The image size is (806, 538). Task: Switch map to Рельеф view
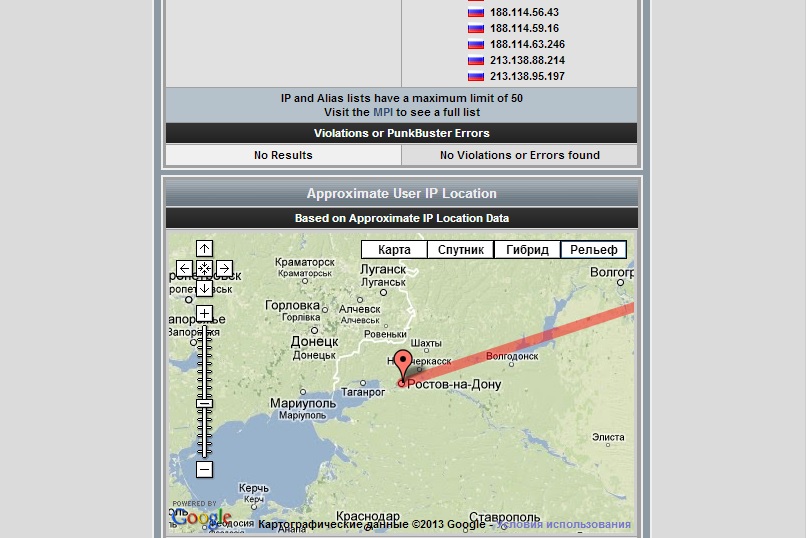click(594, 250)
